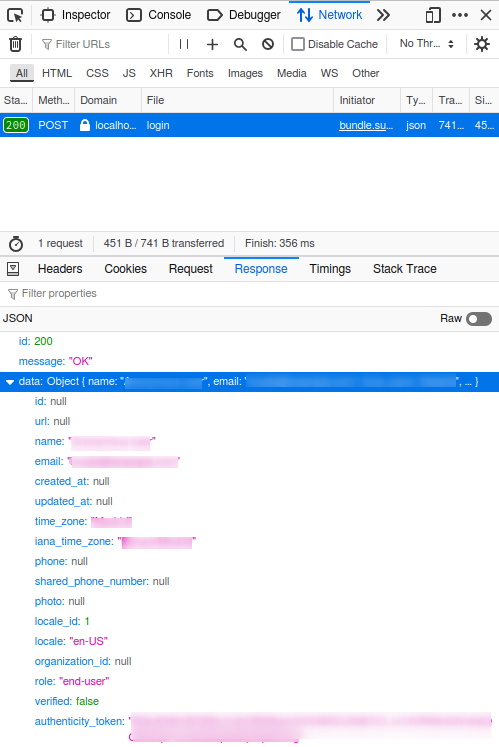Open request blocking icon
499x747 pixels.
[x=268, y=44]
